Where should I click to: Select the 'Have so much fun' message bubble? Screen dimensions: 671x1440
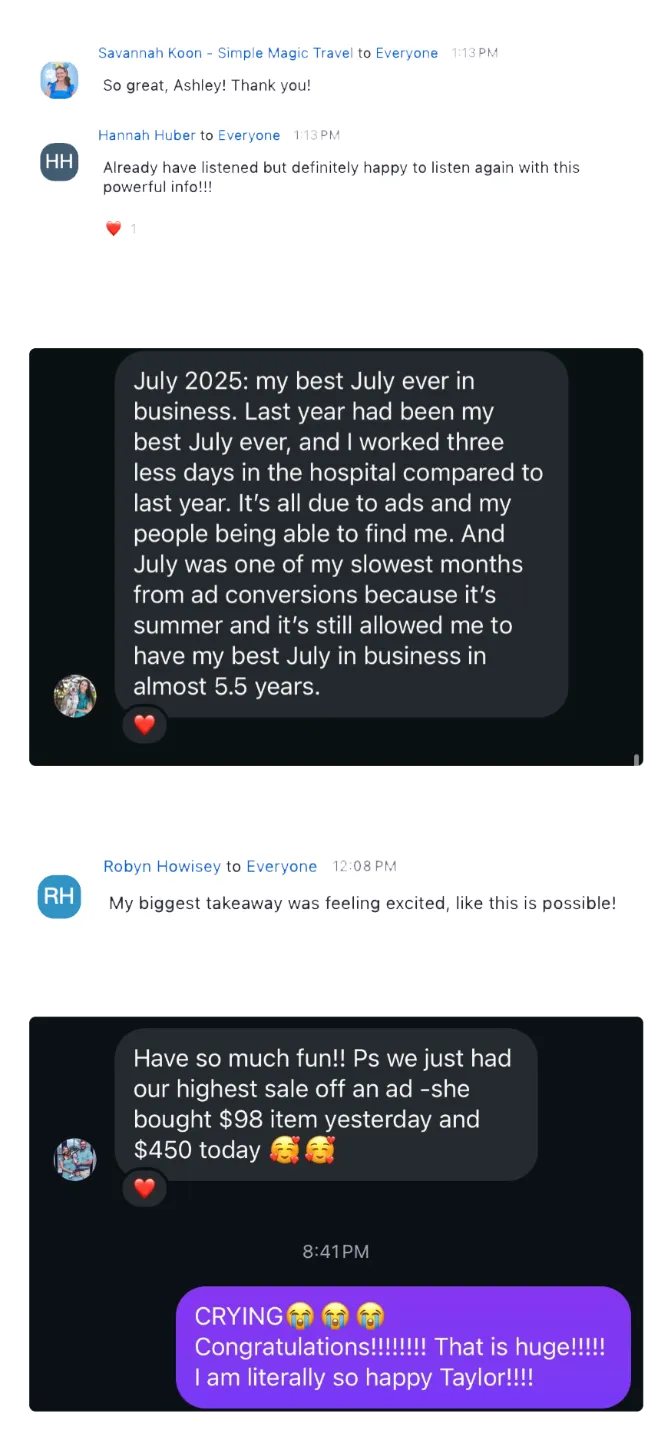coord(325,1104)
